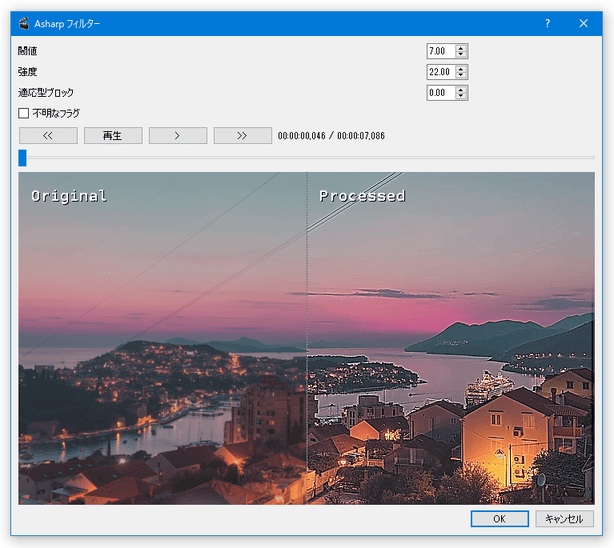
Task: Click the Asharp filter clapperboard title icon
Action: pos(24,24)
